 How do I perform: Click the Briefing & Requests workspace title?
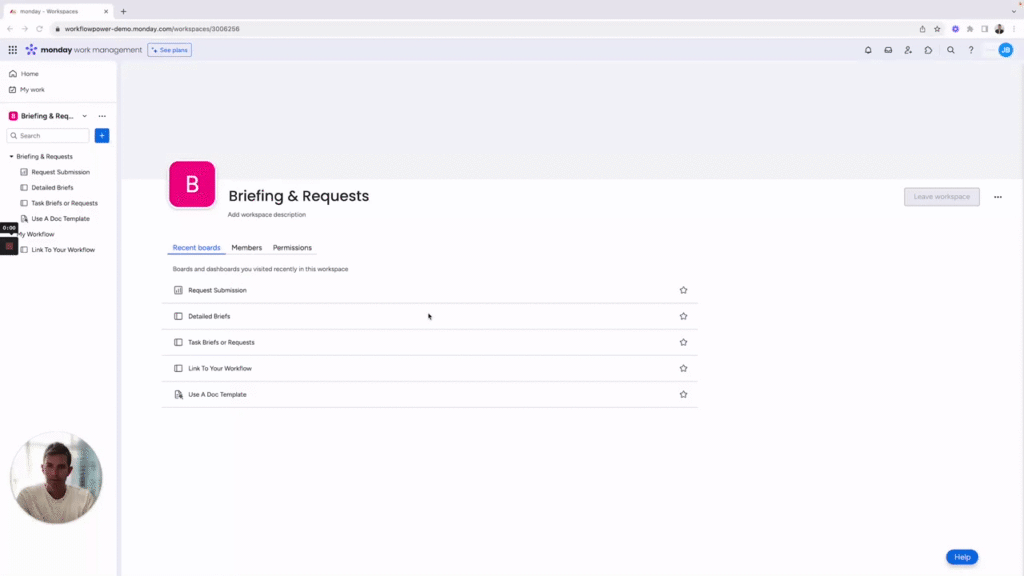298,196
